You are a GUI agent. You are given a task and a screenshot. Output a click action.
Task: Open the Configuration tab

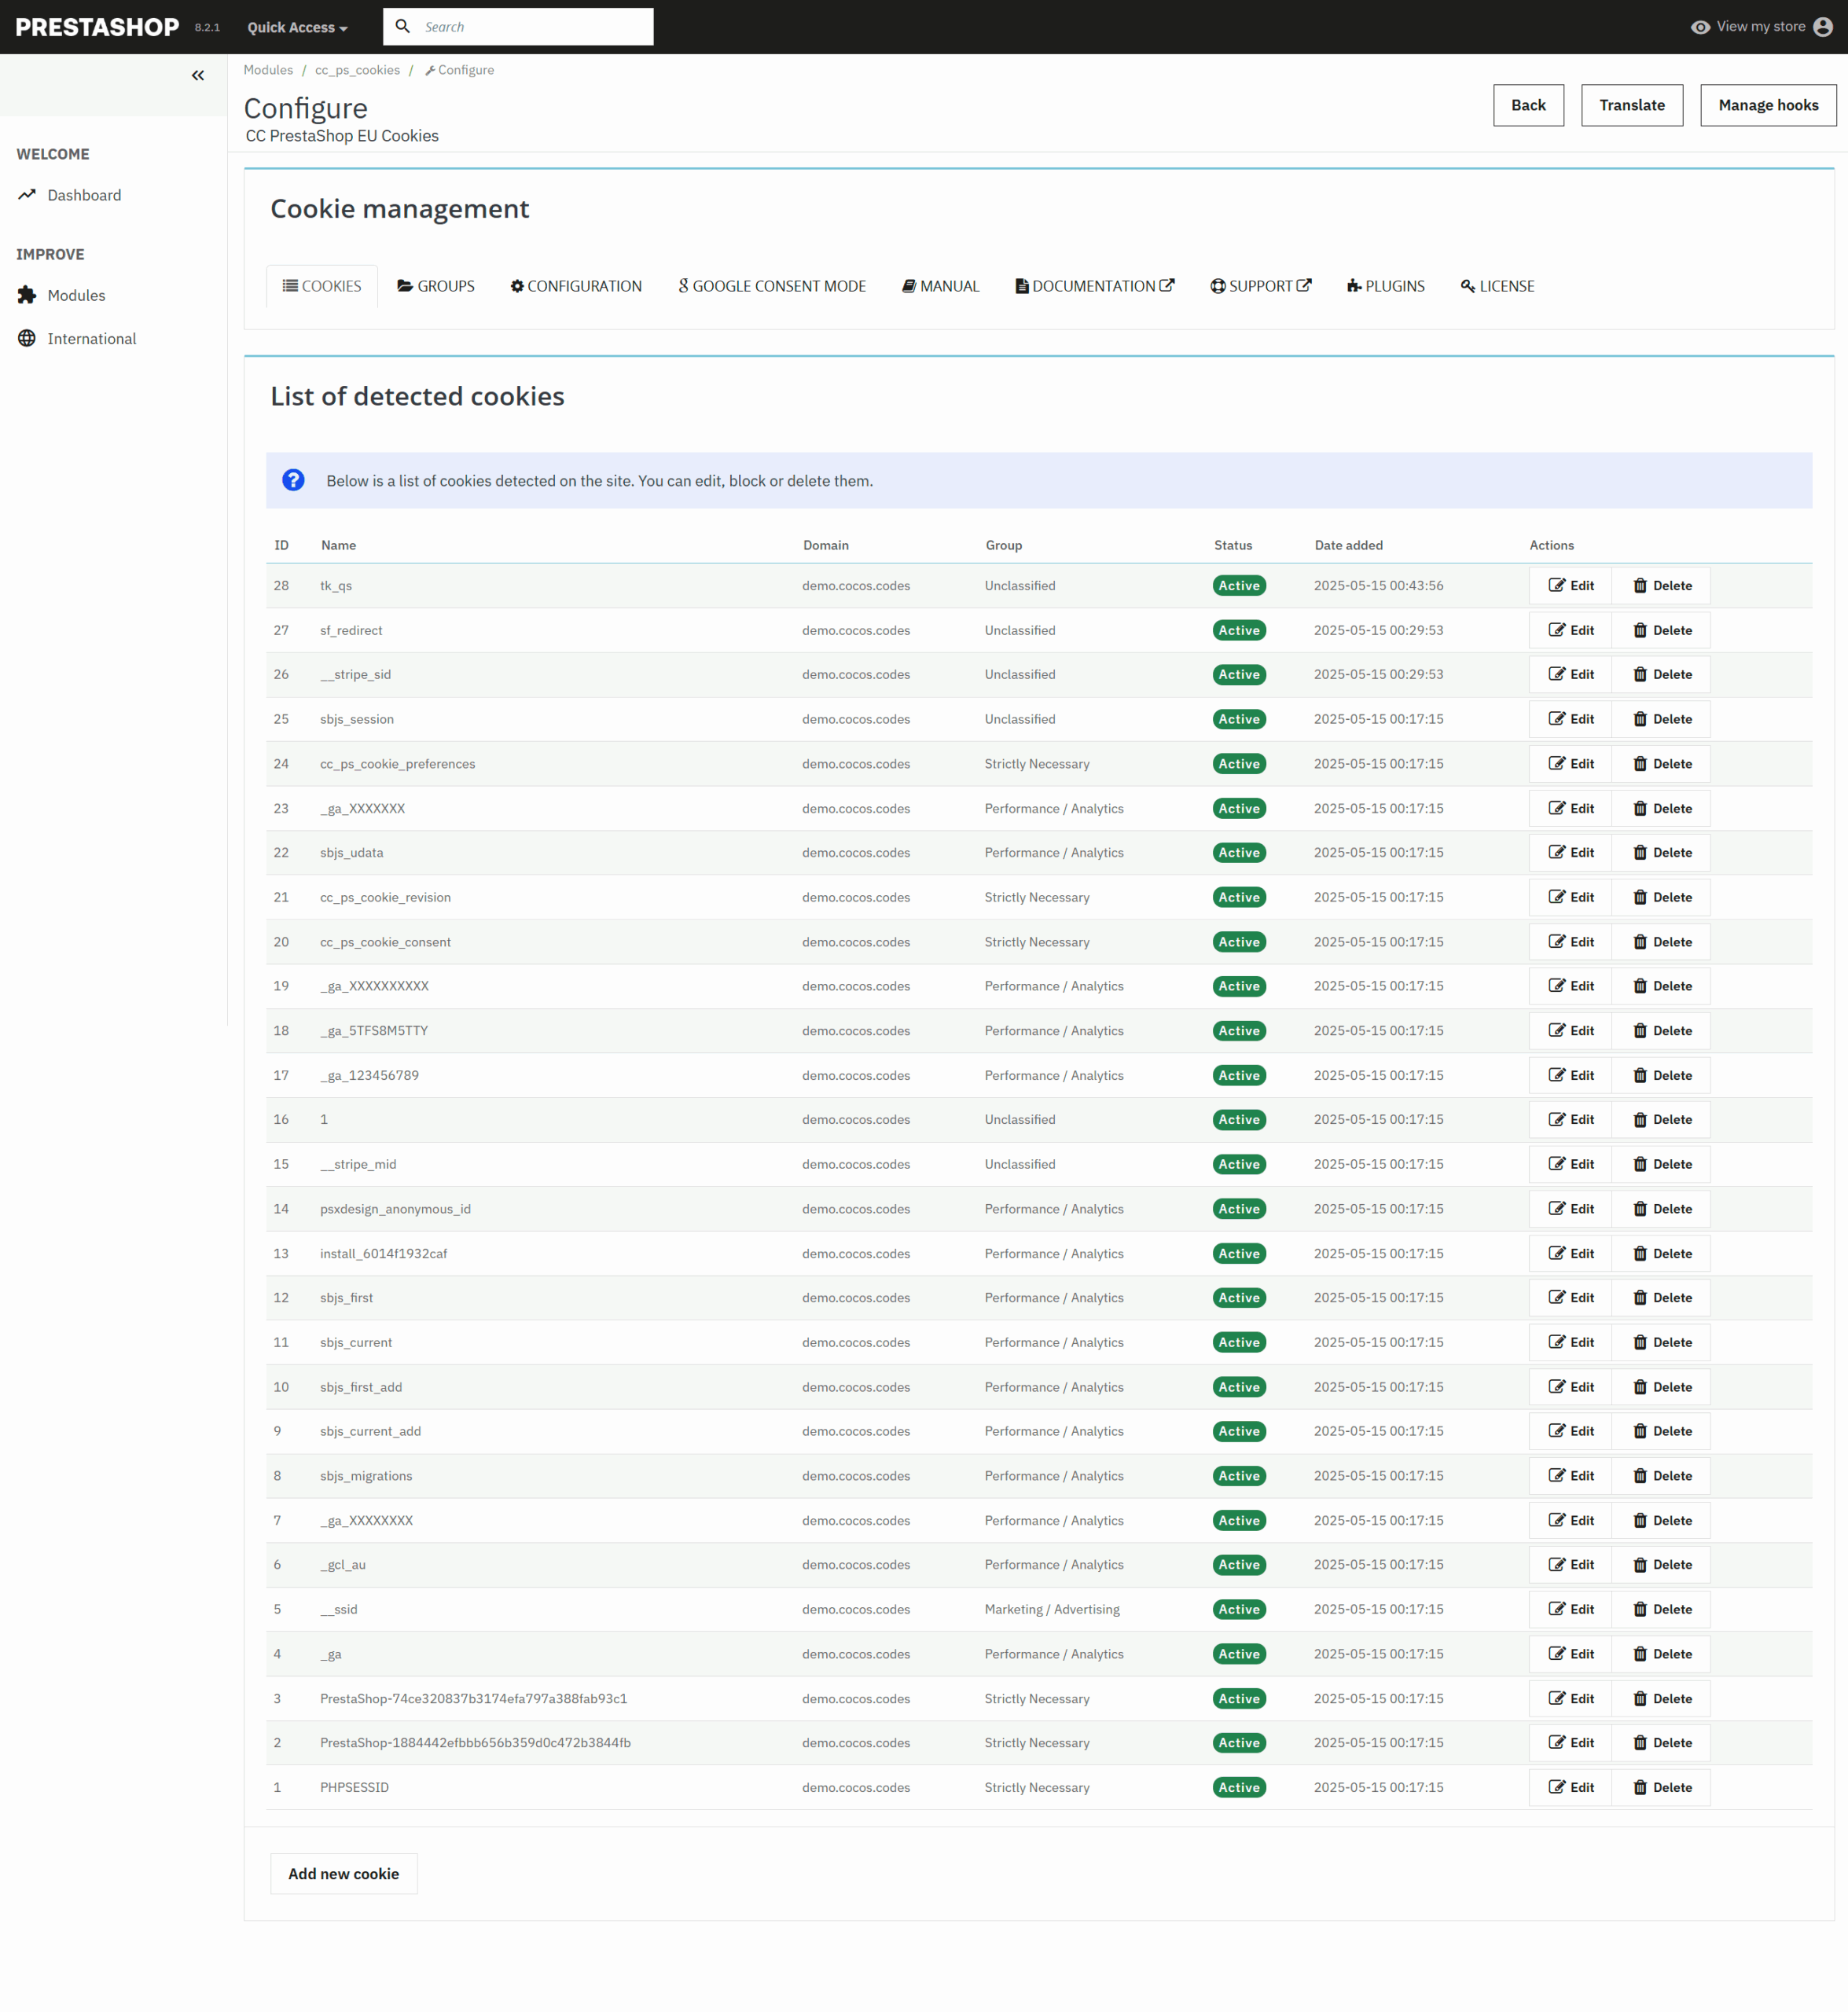576,286
